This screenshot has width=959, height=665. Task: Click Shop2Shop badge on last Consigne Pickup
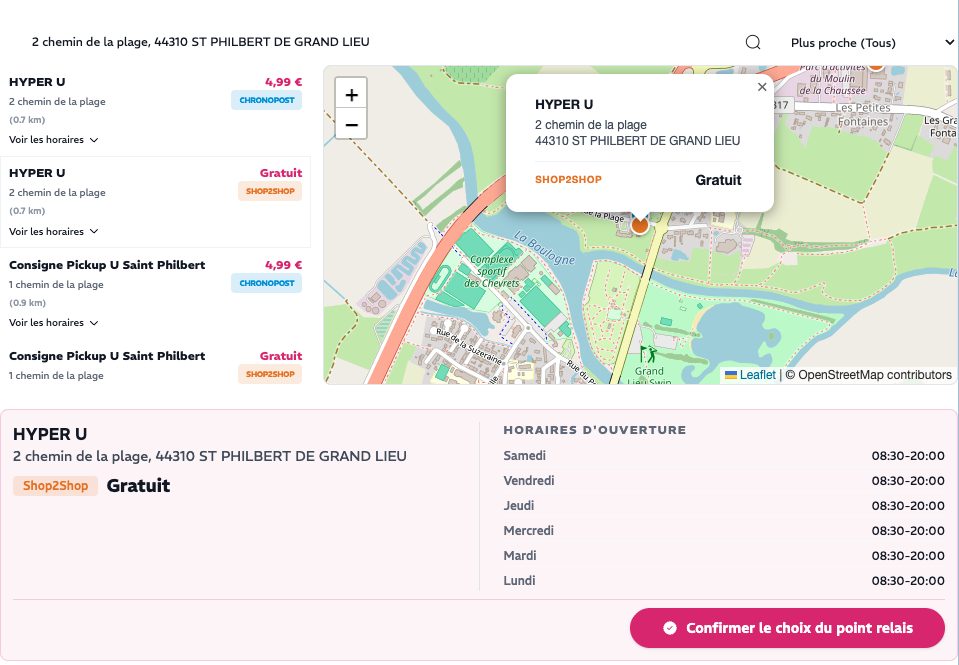270,374
